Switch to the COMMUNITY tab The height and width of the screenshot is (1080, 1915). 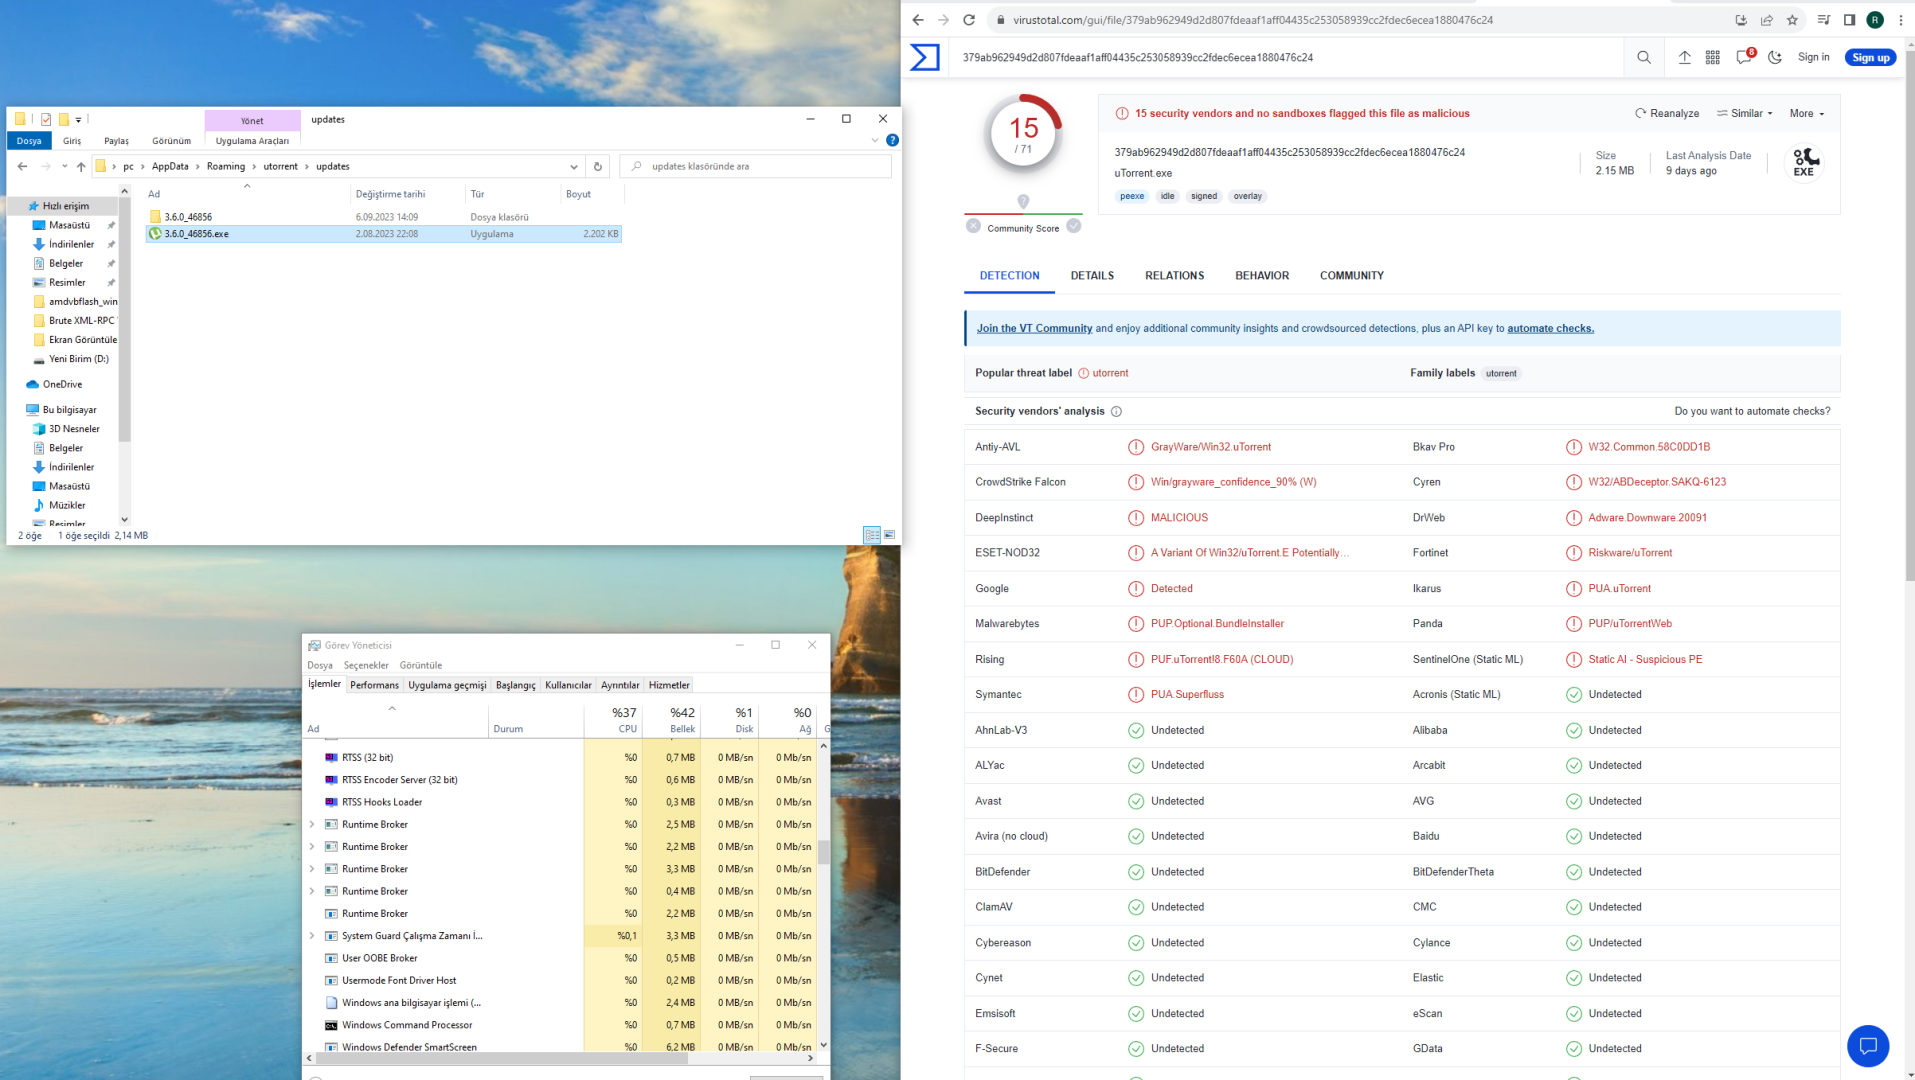click(1352, 275)
